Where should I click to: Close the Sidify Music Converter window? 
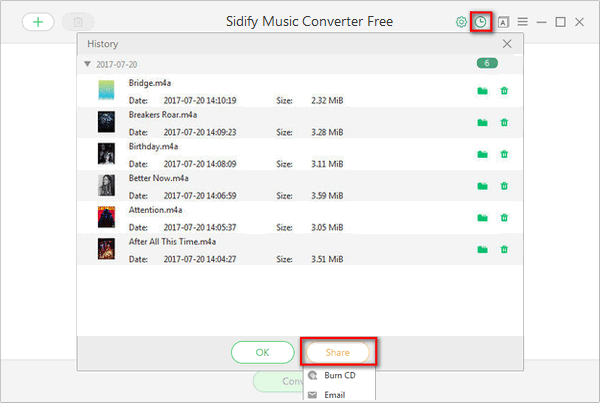(580, 22)
